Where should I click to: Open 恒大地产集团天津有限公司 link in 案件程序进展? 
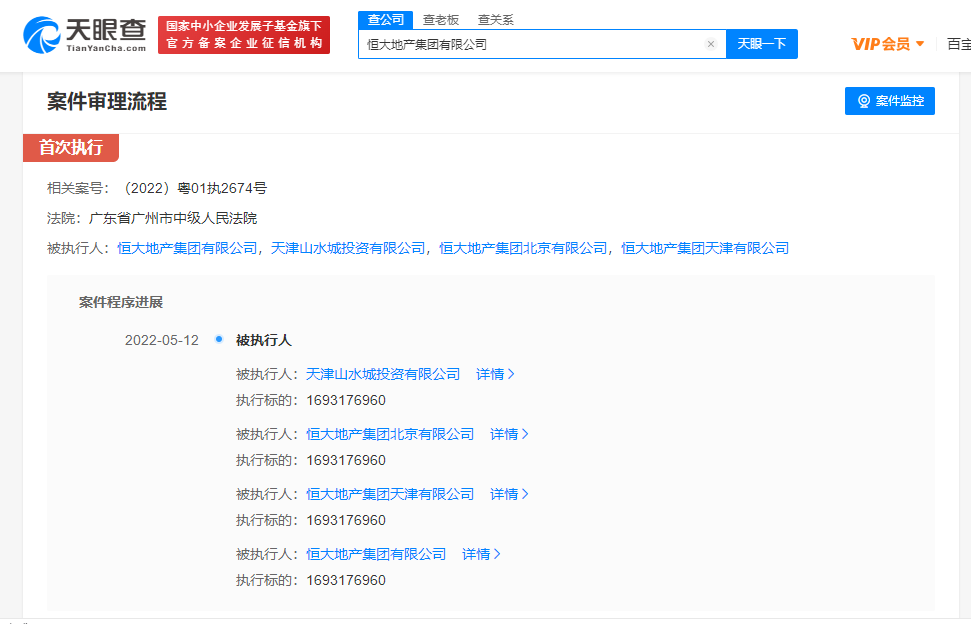point(390,495)
